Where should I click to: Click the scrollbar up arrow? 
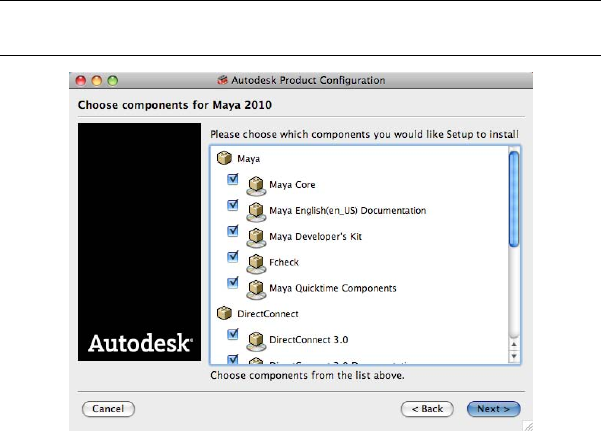[x=514, y=344]
